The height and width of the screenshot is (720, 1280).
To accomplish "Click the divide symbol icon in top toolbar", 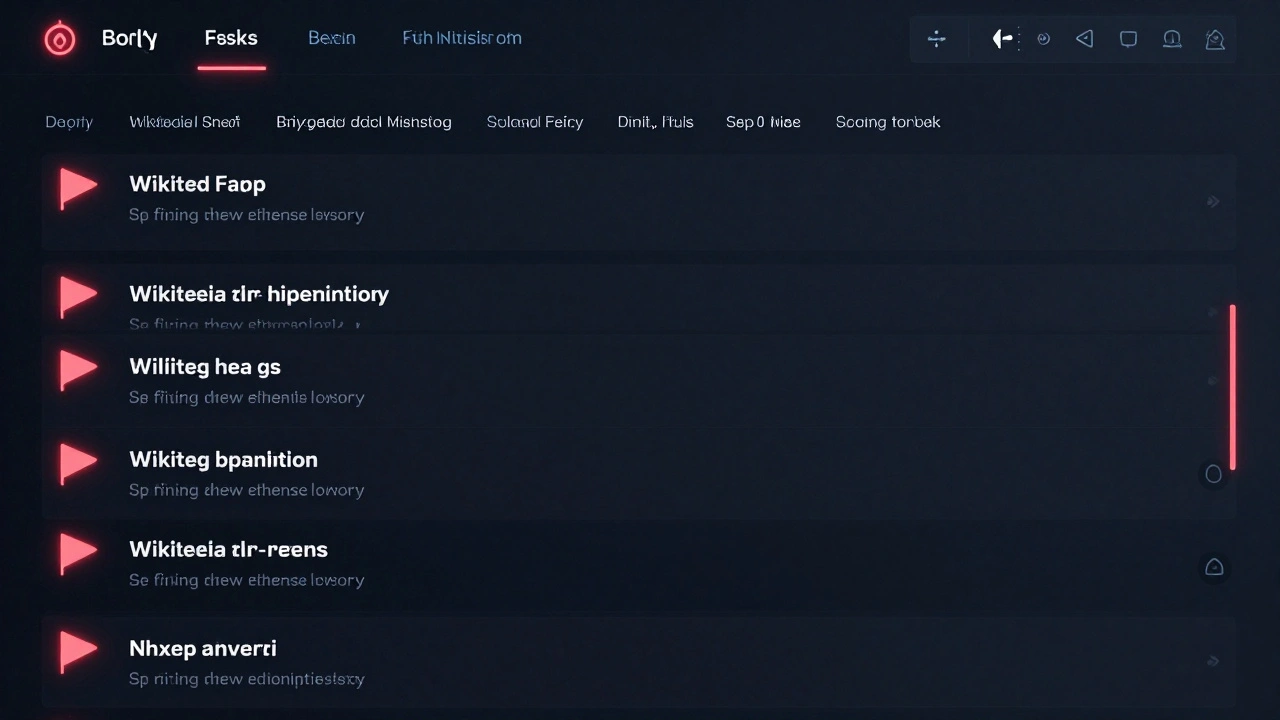I will (937, 39).
